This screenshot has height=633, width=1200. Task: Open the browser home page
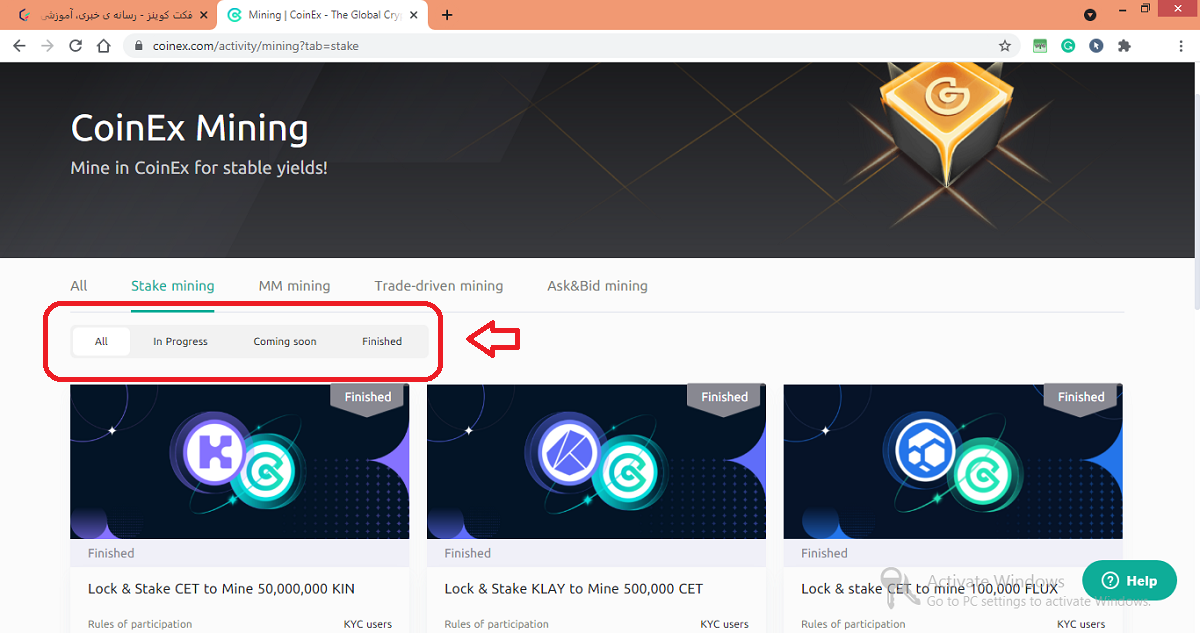103,46
